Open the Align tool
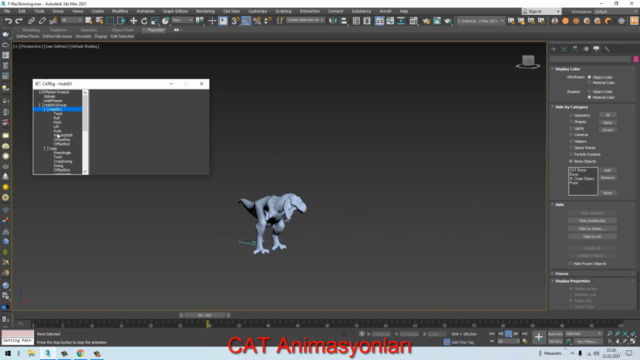The width and height of the screenshot is (640, 360). [x=344, y=21]
